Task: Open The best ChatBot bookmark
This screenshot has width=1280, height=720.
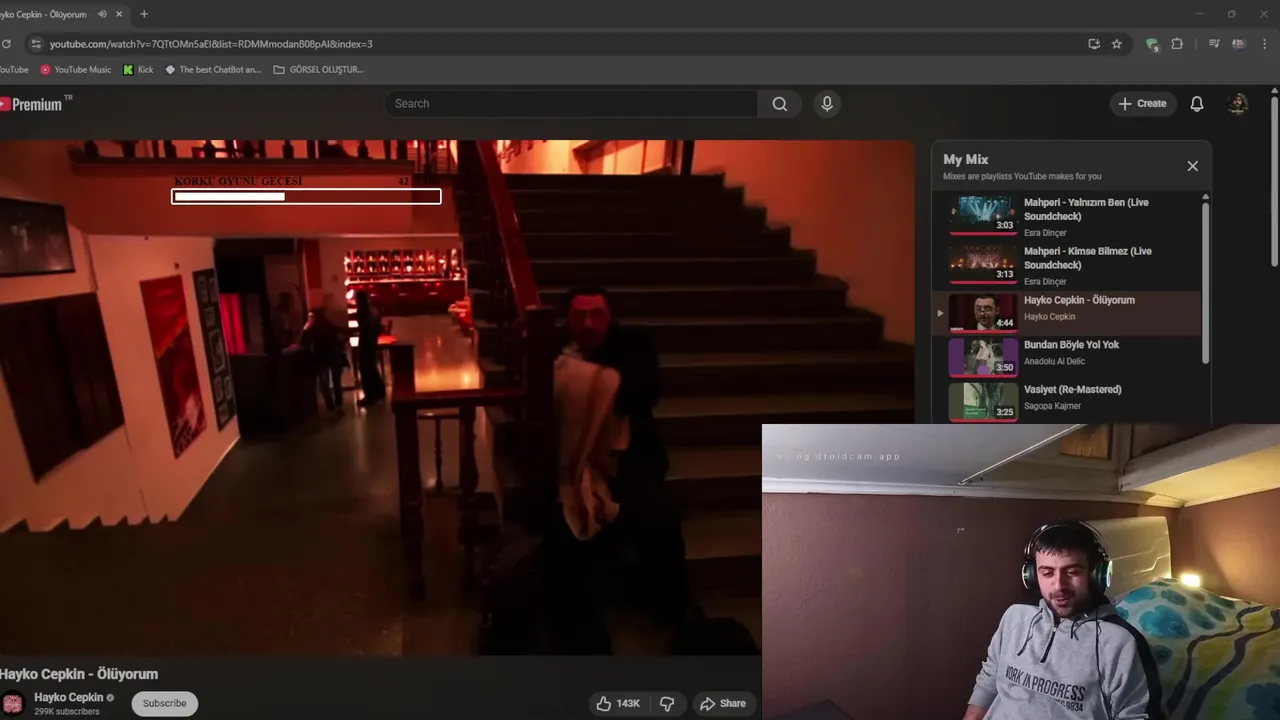Action: (x=213, y=70)
